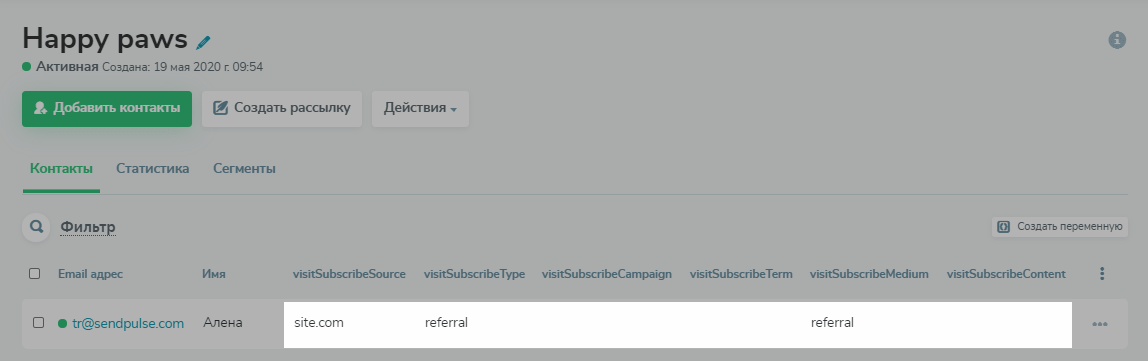Click the magnifier search icon beside Фильтр
The image size is (1148, 361).
[x=36, y=227]
